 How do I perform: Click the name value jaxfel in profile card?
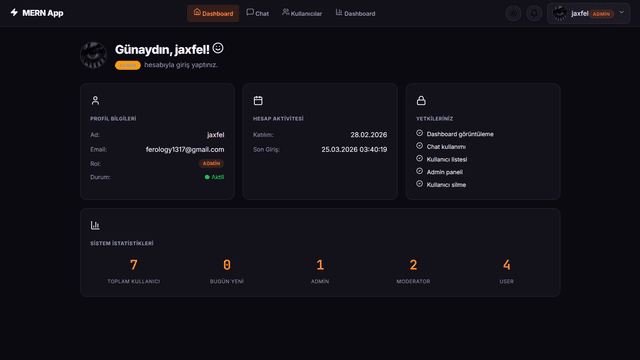click(x=216, y=135)
